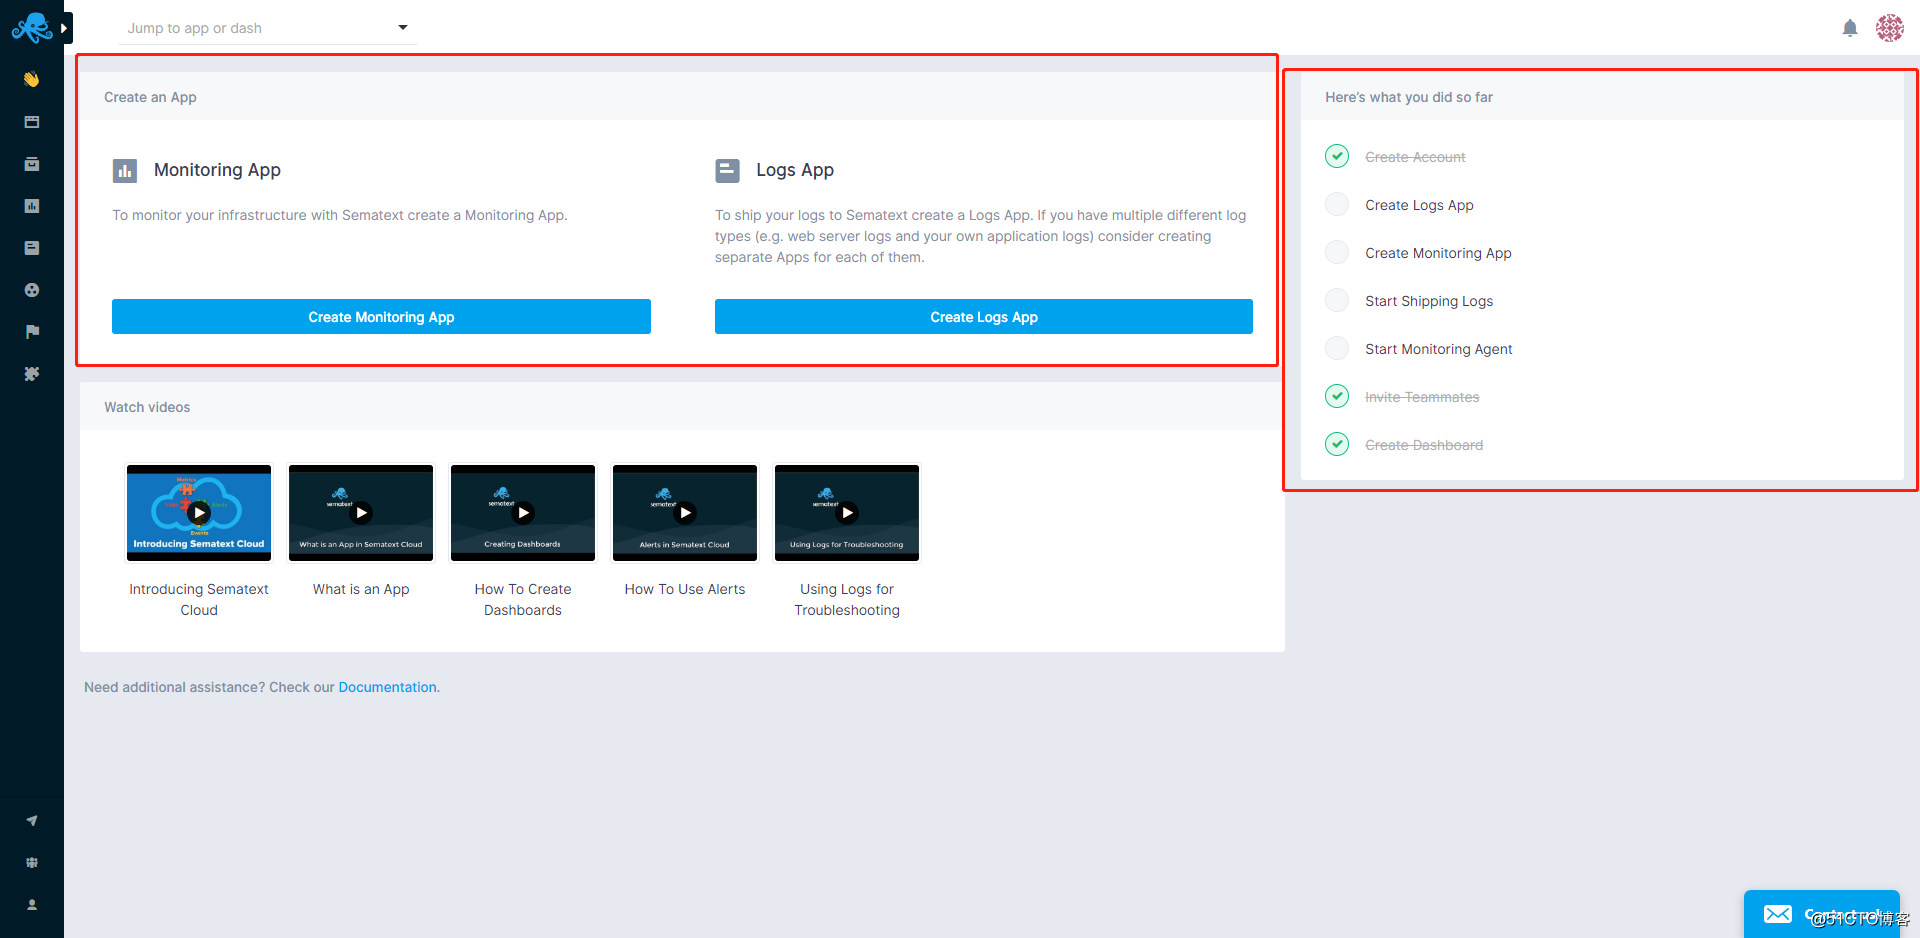Click the Create Account completed checkmark
This screenshot has height=938, width=1920.
1337,156
